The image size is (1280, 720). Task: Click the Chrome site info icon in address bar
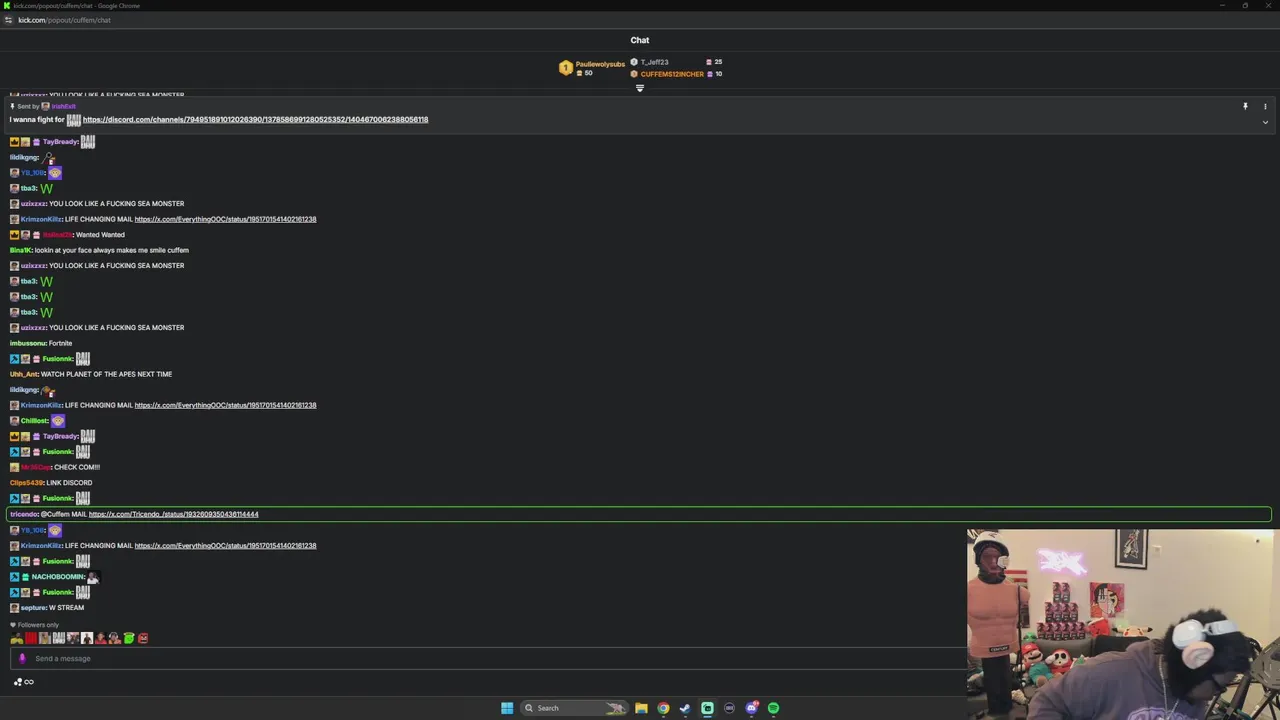tap(8, 20)
